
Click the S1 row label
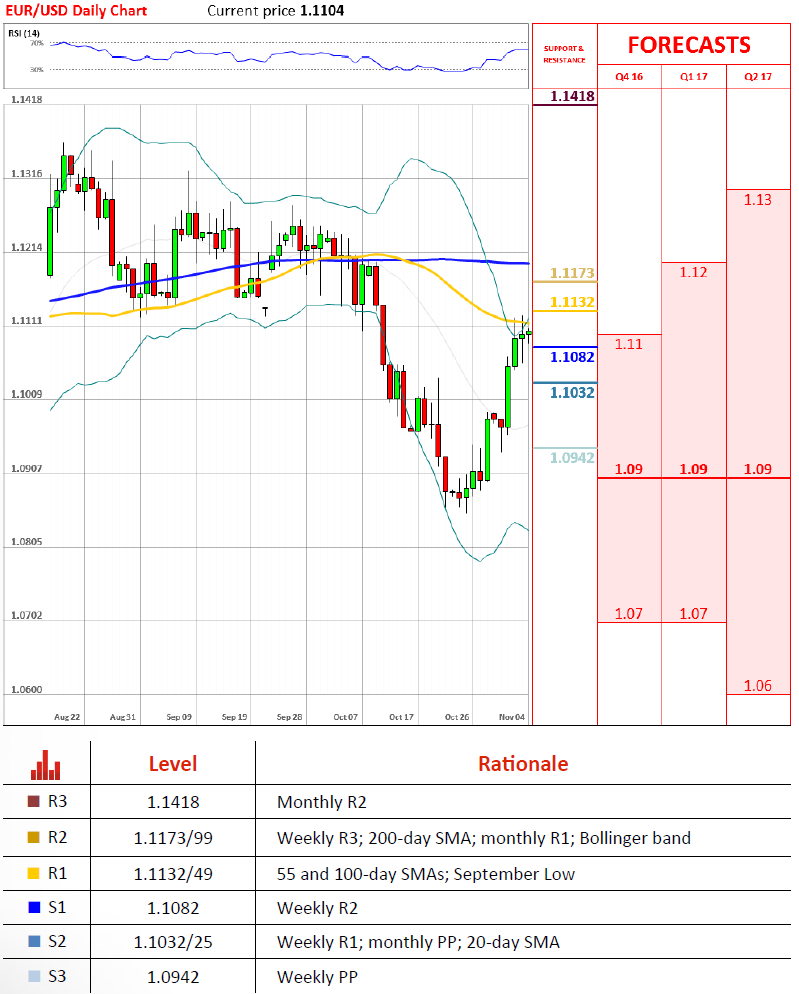(x=57, y=908)
